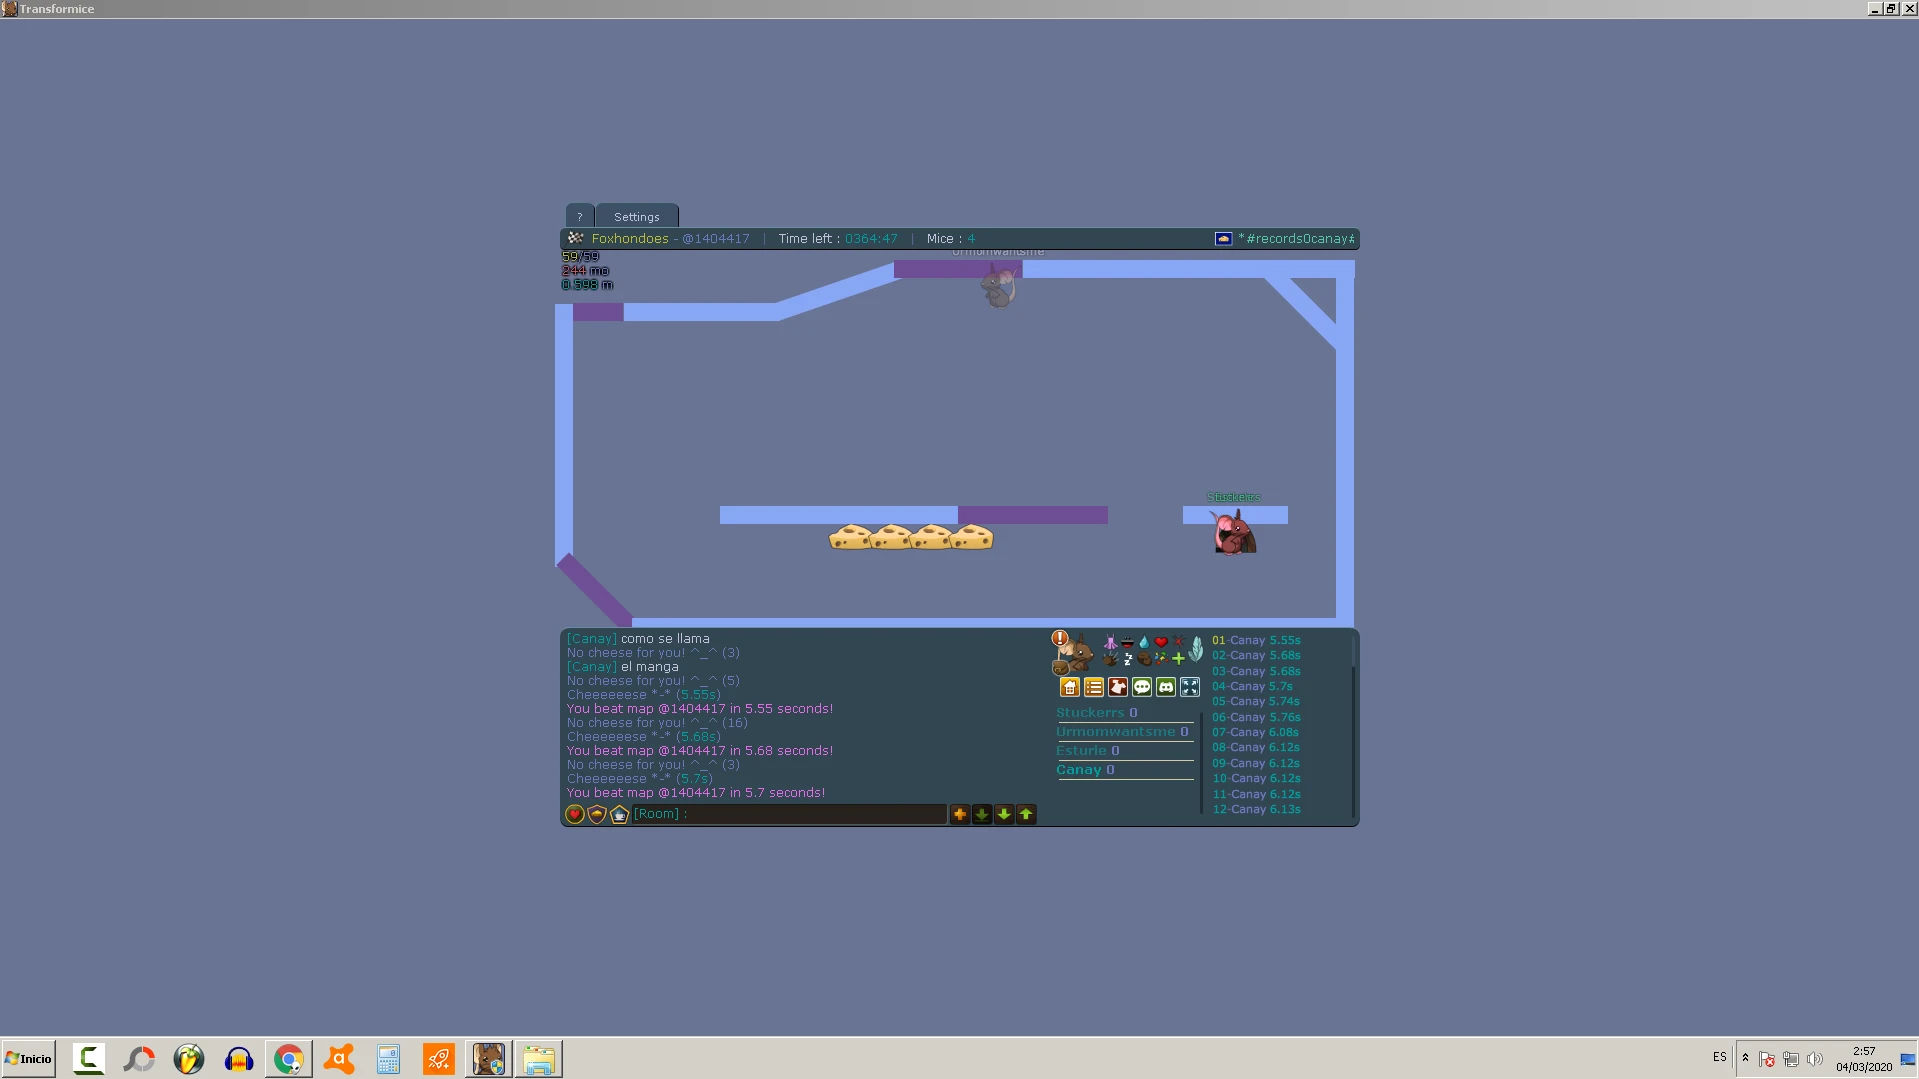The height and width of the screenshot is (1079, 1919).
Task: Click the laughing mouth emote icon
Action: 1127,642
